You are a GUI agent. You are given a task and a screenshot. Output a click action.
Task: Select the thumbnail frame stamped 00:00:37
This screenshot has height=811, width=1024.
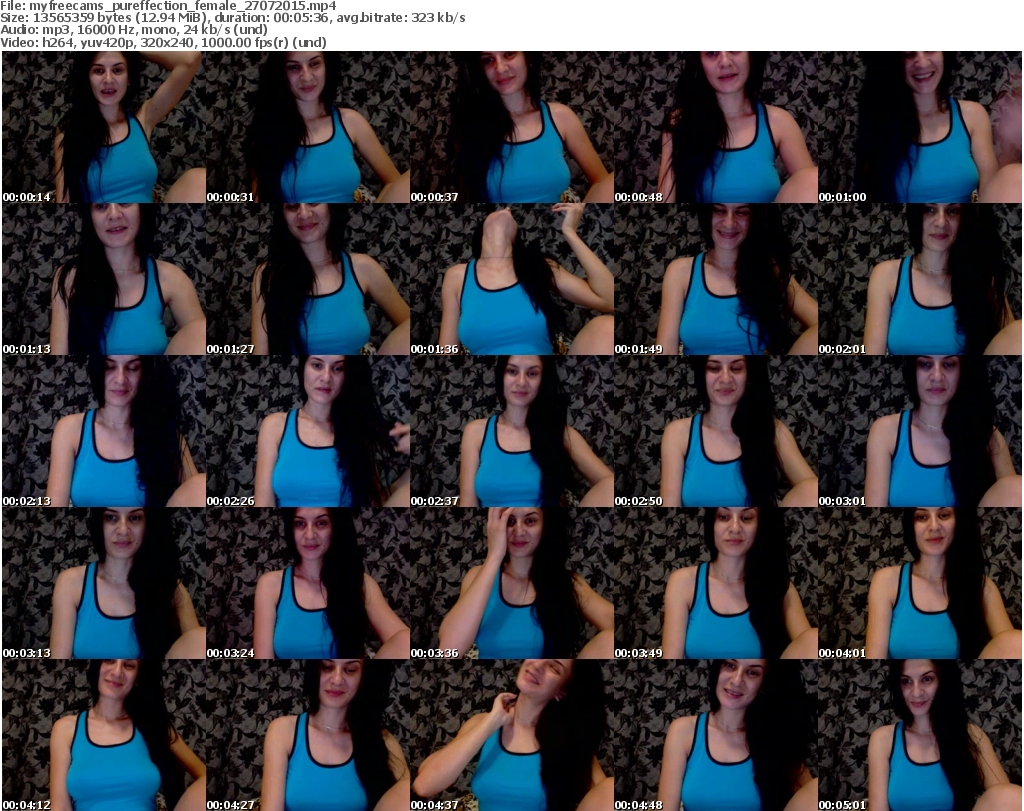point(511,127)
